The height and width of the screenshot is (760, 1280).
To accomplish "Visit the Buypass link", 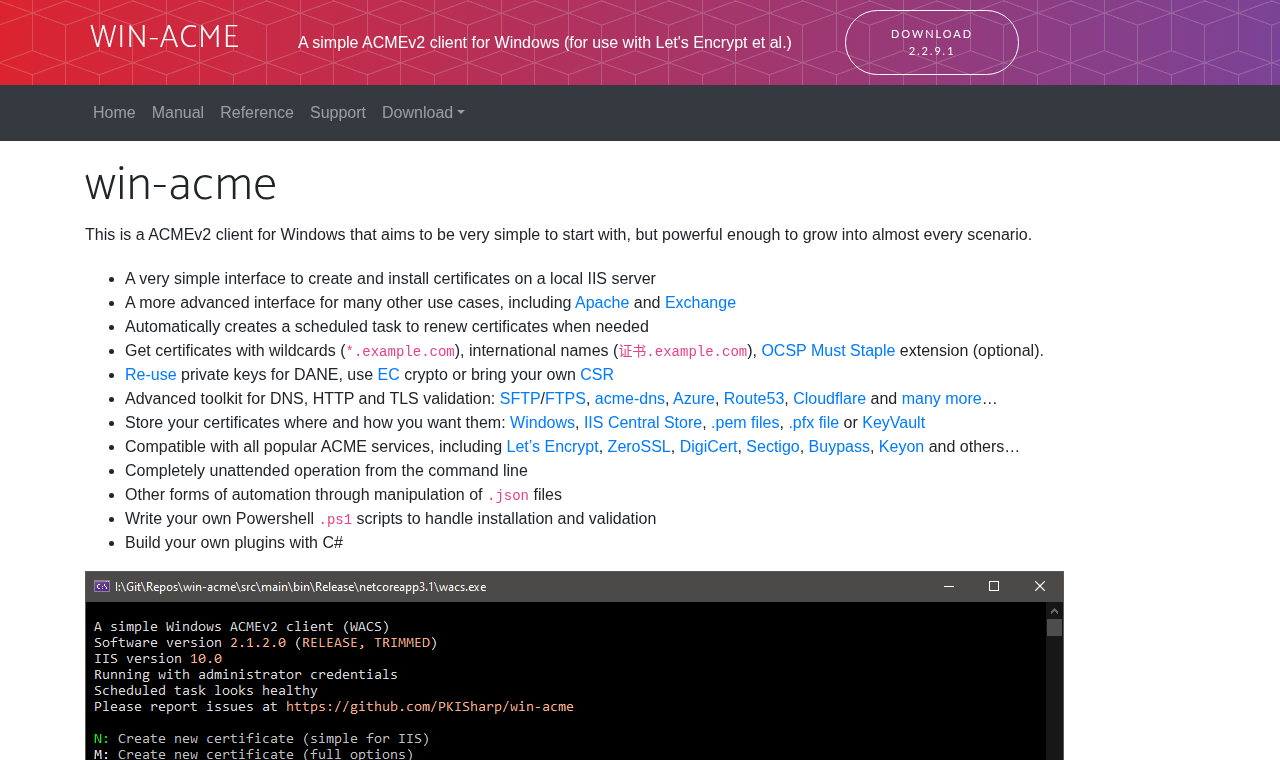I will click(x=839, y=447).
